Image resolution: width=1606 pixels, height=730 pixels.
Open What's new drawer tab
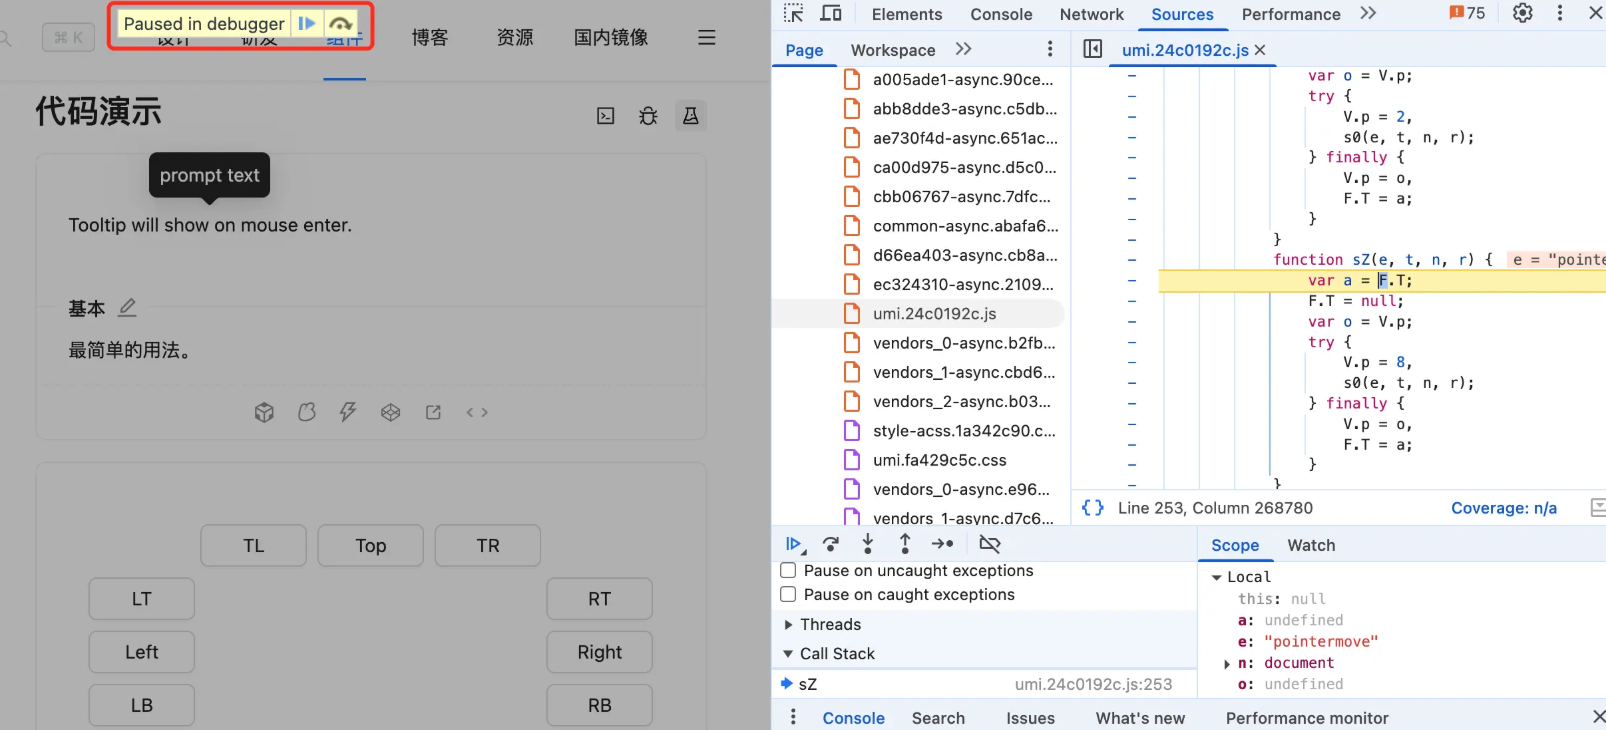coord(1140,718)
